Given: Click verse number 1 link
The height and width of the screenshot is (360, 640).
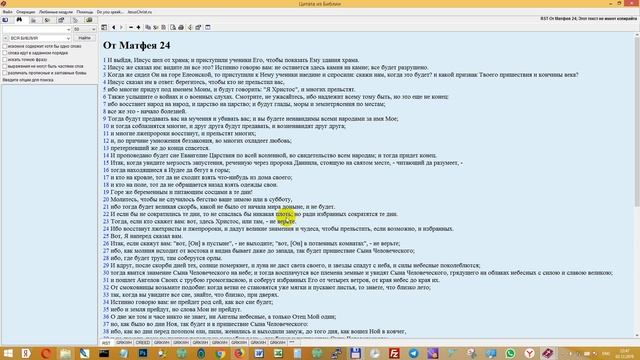Looking at the screenshot, I should point(104,60).
